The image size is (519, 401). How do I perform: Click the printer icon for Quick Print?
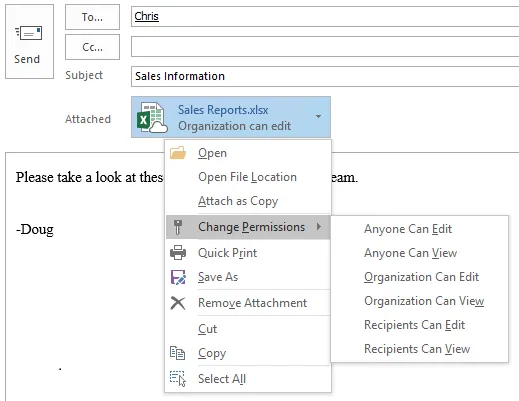tap(178, 252)
